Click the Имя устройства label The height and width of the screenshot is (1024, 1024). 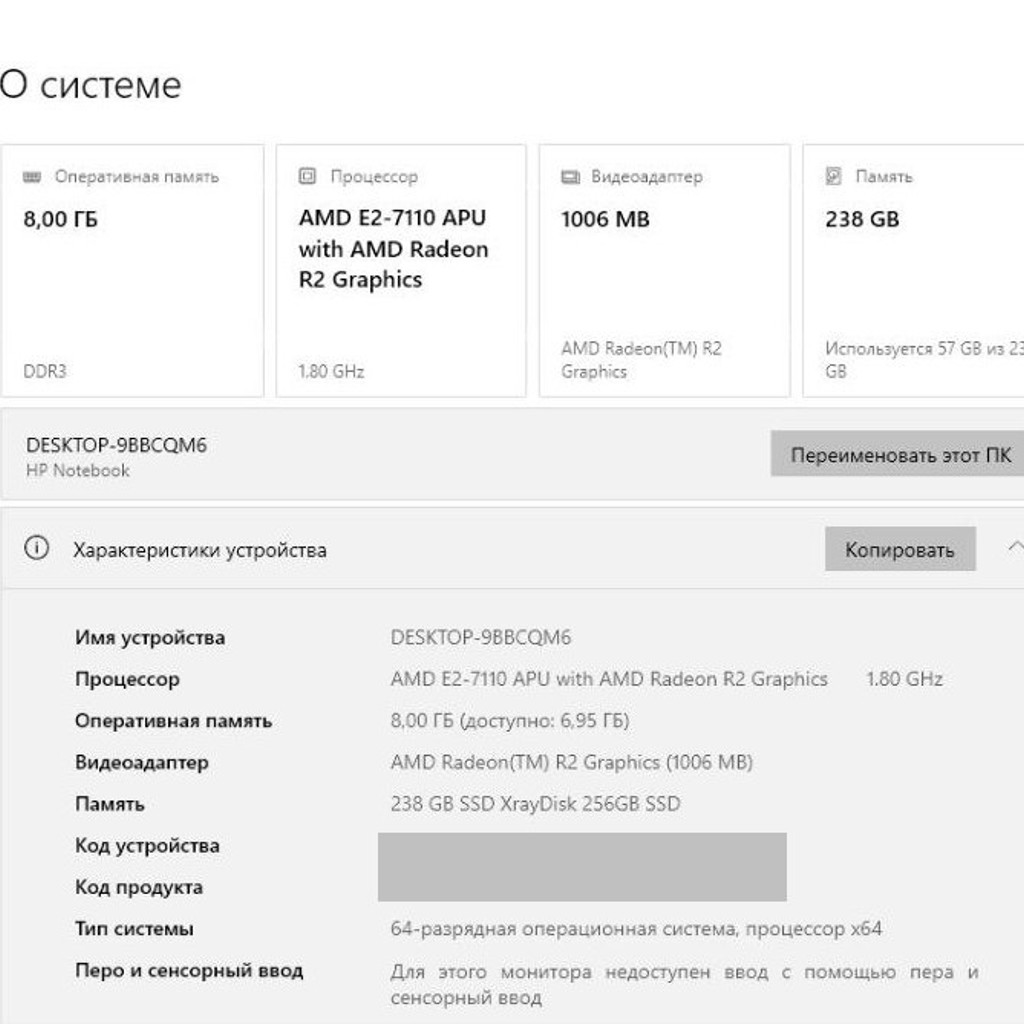click(x=150, y=637)
